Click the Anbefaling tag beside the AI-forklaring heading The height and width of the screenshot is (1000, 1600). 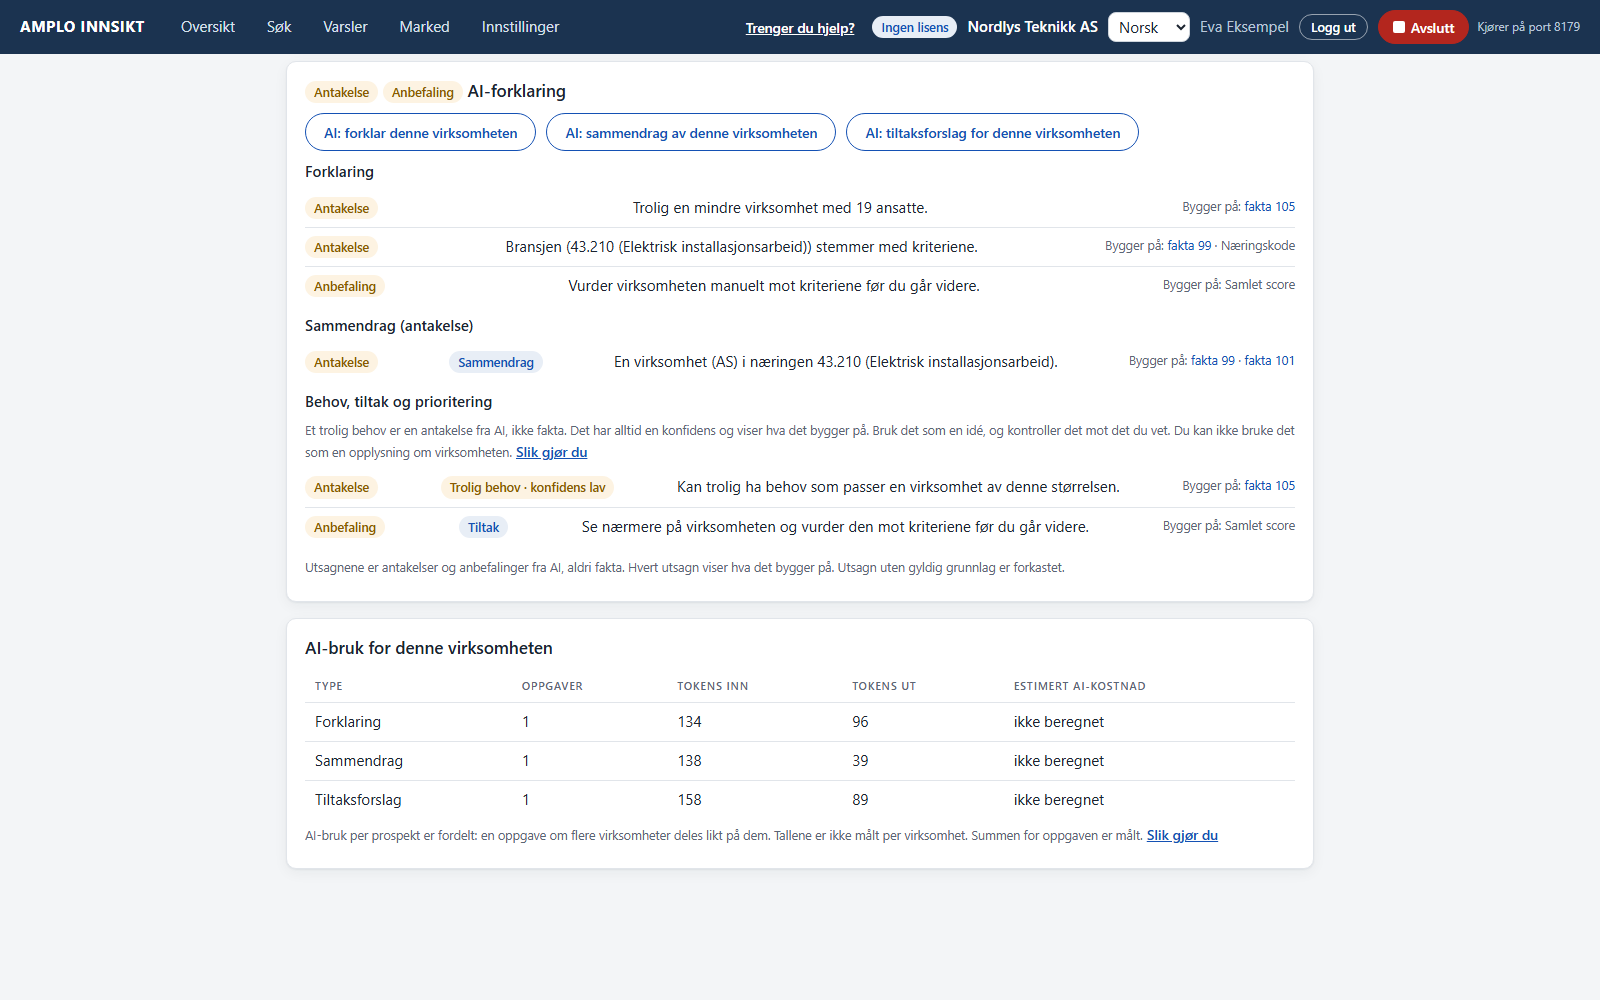click(x=422, y=92)
